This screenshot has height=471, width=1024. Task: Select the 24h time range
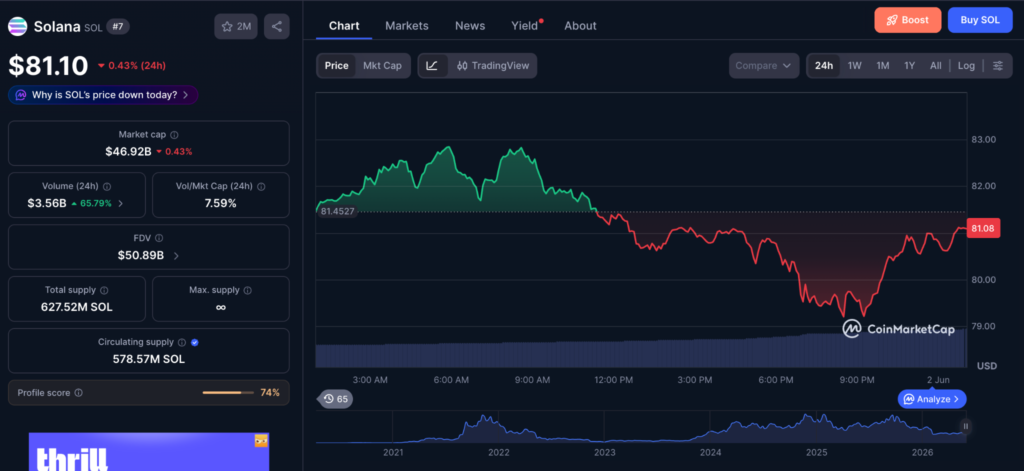pyautogui.click(x=824, y=65)
